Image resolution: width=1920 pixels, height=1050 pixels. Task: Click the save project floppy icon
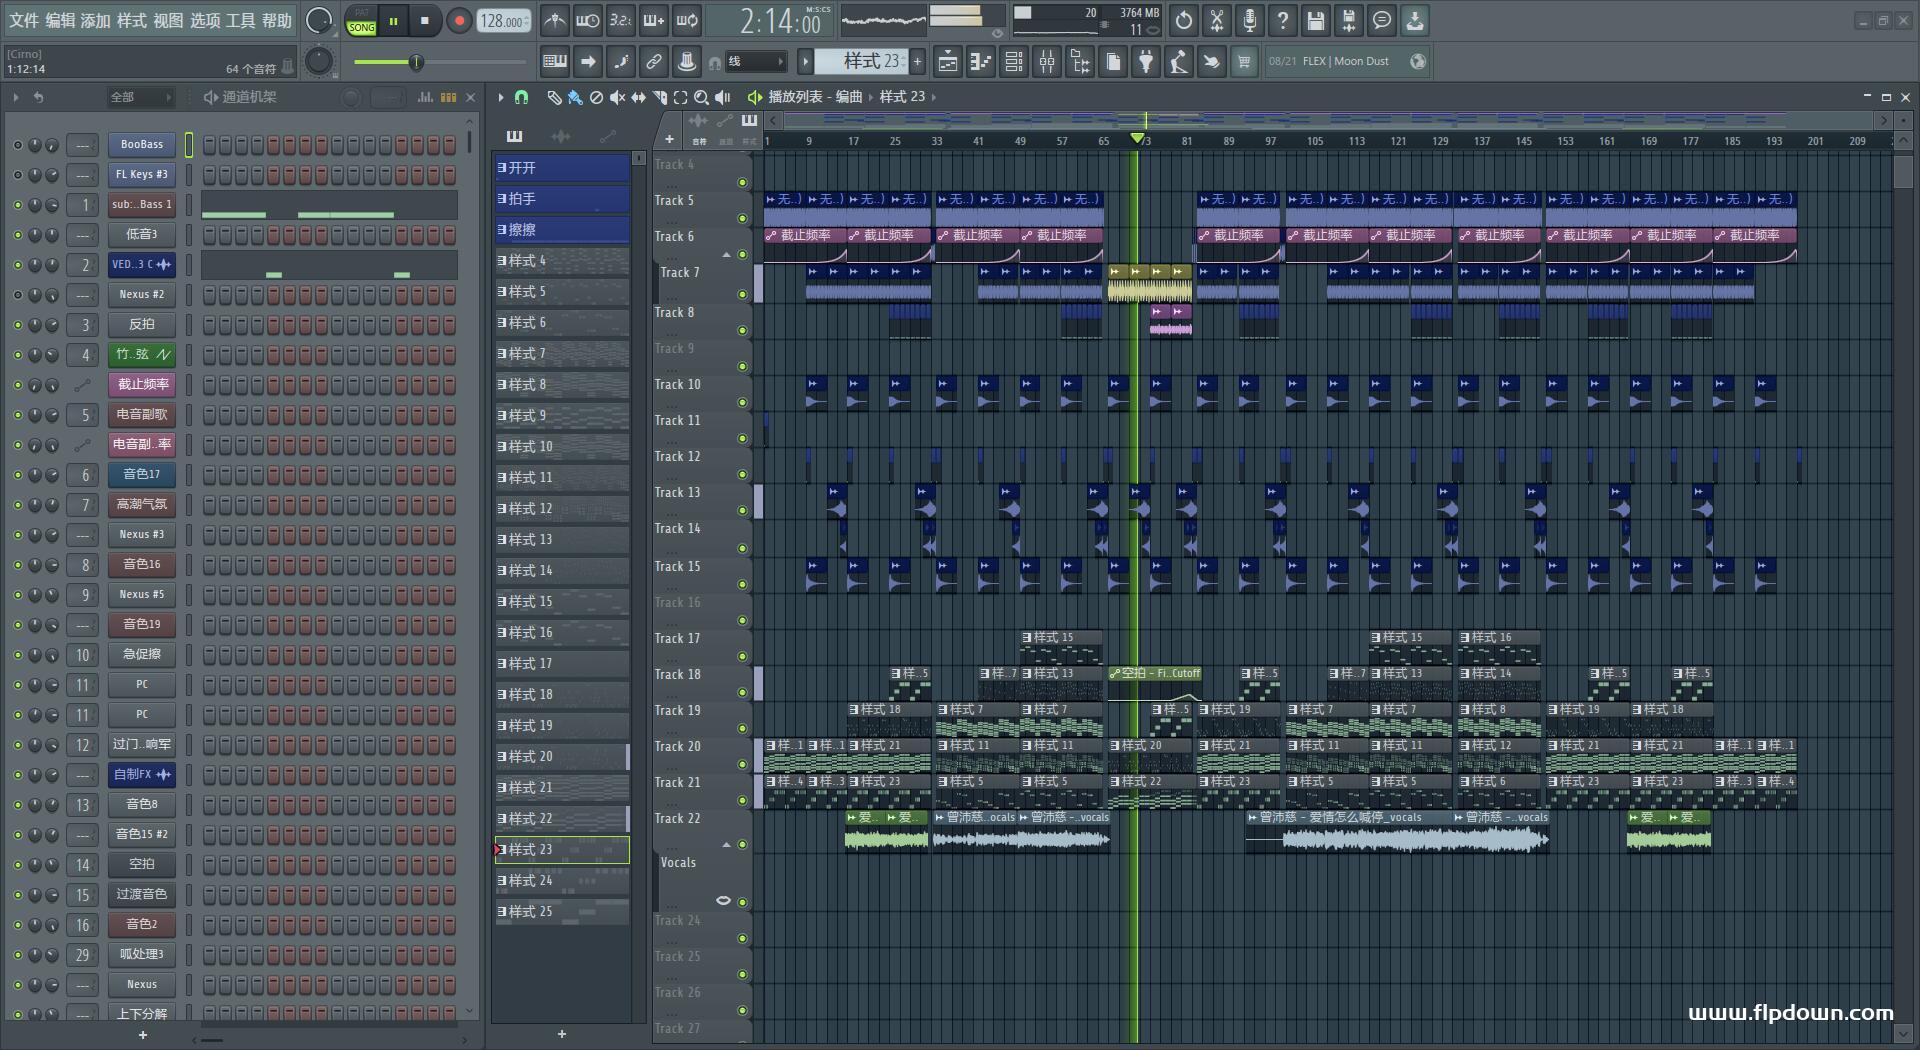1315,21
